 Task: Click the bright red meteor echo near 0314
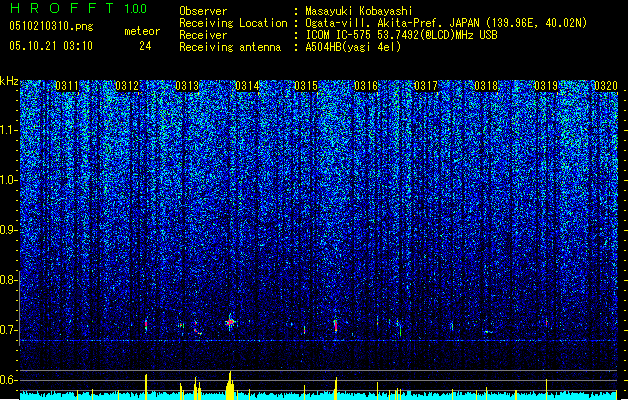230,322
